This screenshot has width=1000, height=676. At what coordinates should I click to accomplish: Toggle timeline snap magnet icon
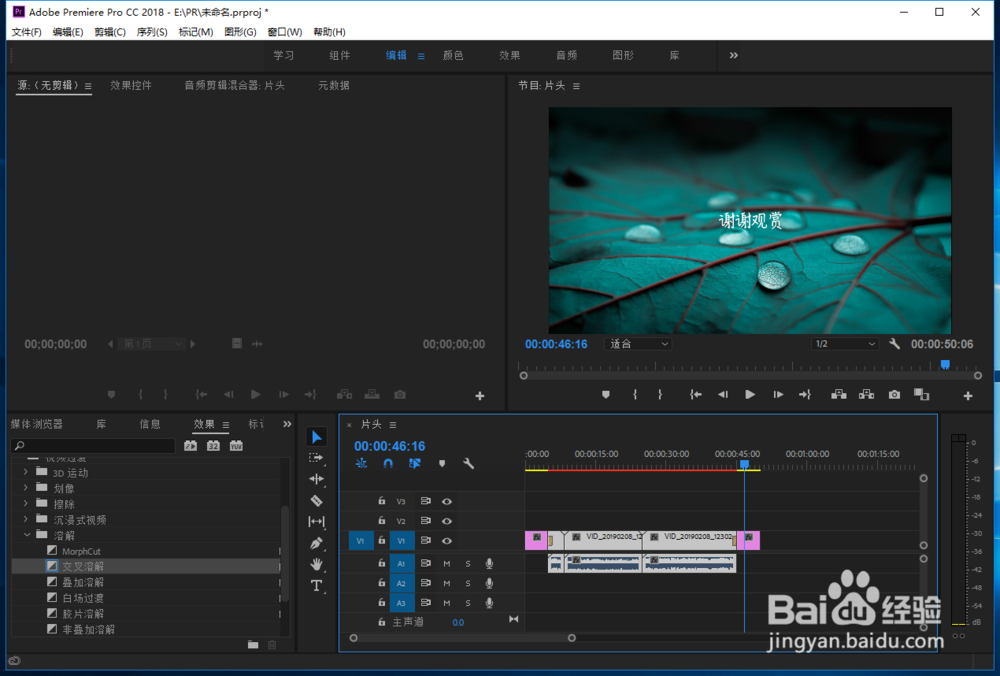[x=388, y=464]
